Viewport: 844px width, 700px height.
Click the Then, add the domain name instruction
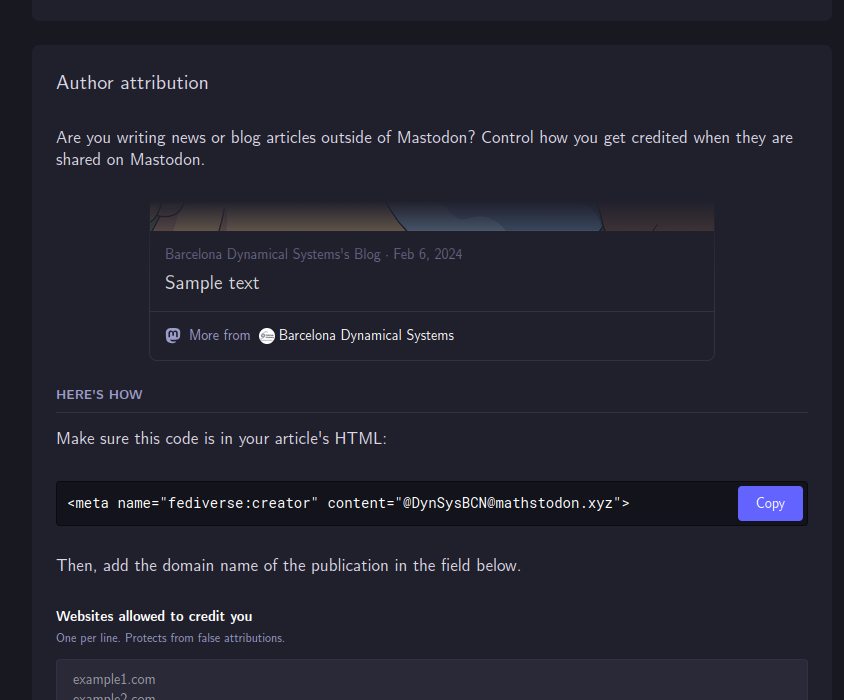(x=289, y=565)
